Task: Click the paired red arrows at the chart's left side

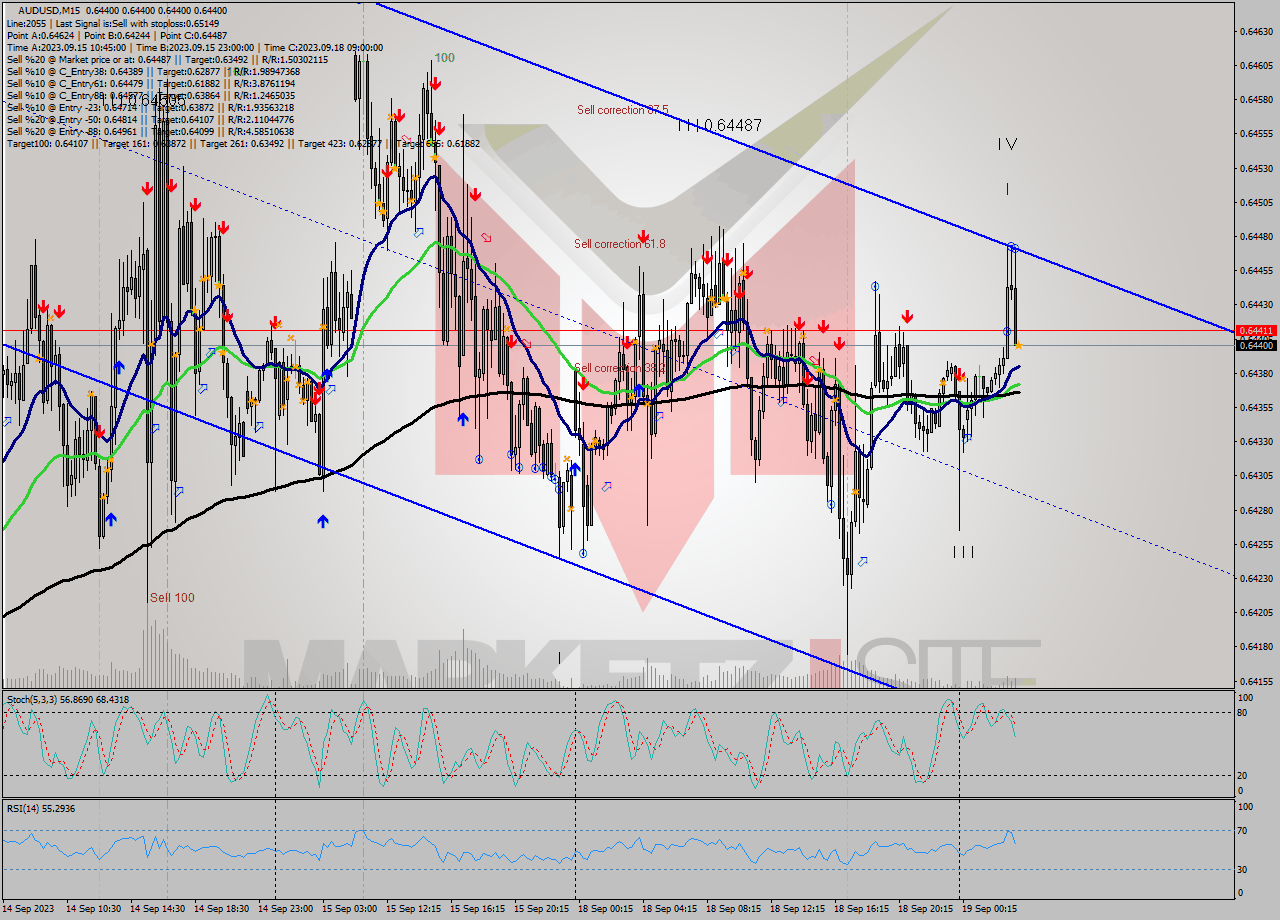Action: click(51, 312)
